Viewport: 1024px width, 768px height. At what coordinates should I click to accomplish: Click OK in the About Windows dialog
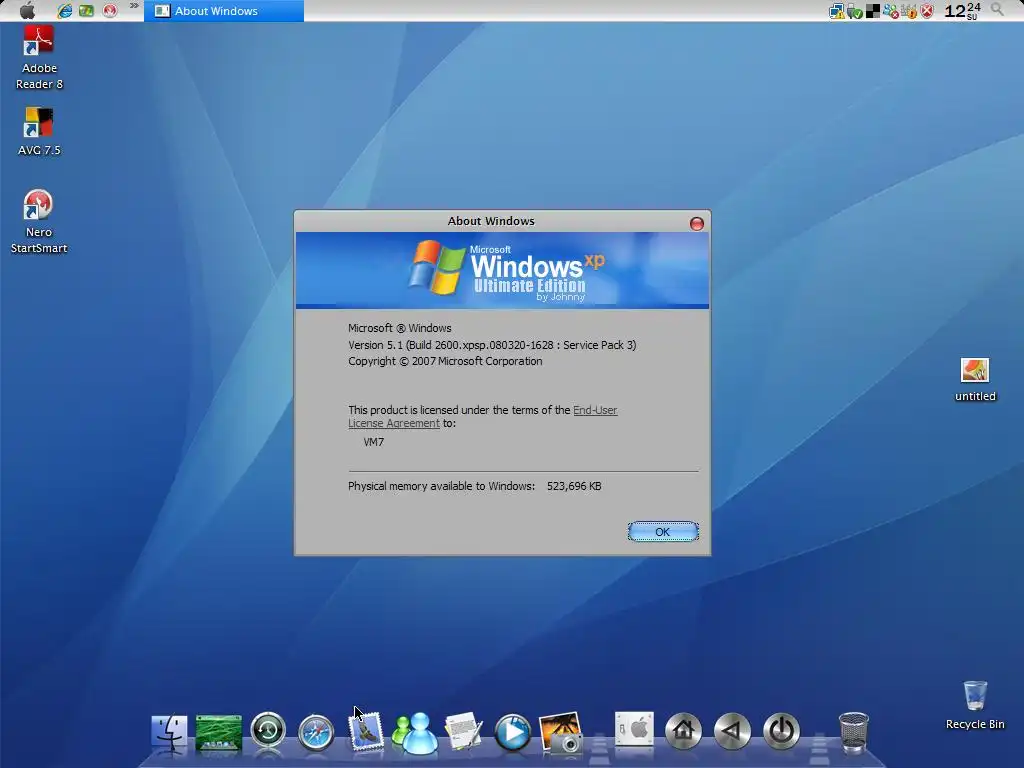[x=663, y=532]
